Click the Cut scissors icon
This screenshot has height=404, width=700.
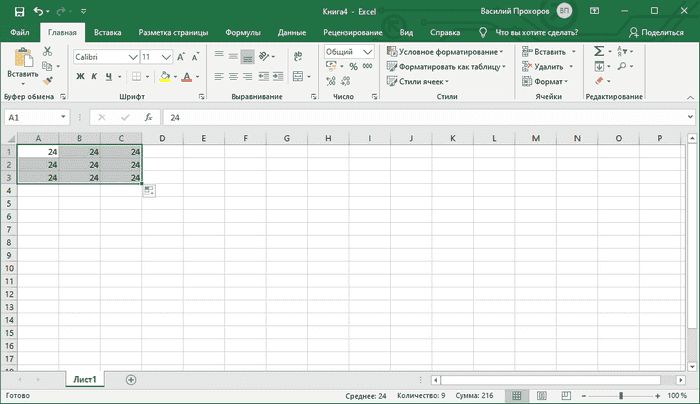click(47, 51)
